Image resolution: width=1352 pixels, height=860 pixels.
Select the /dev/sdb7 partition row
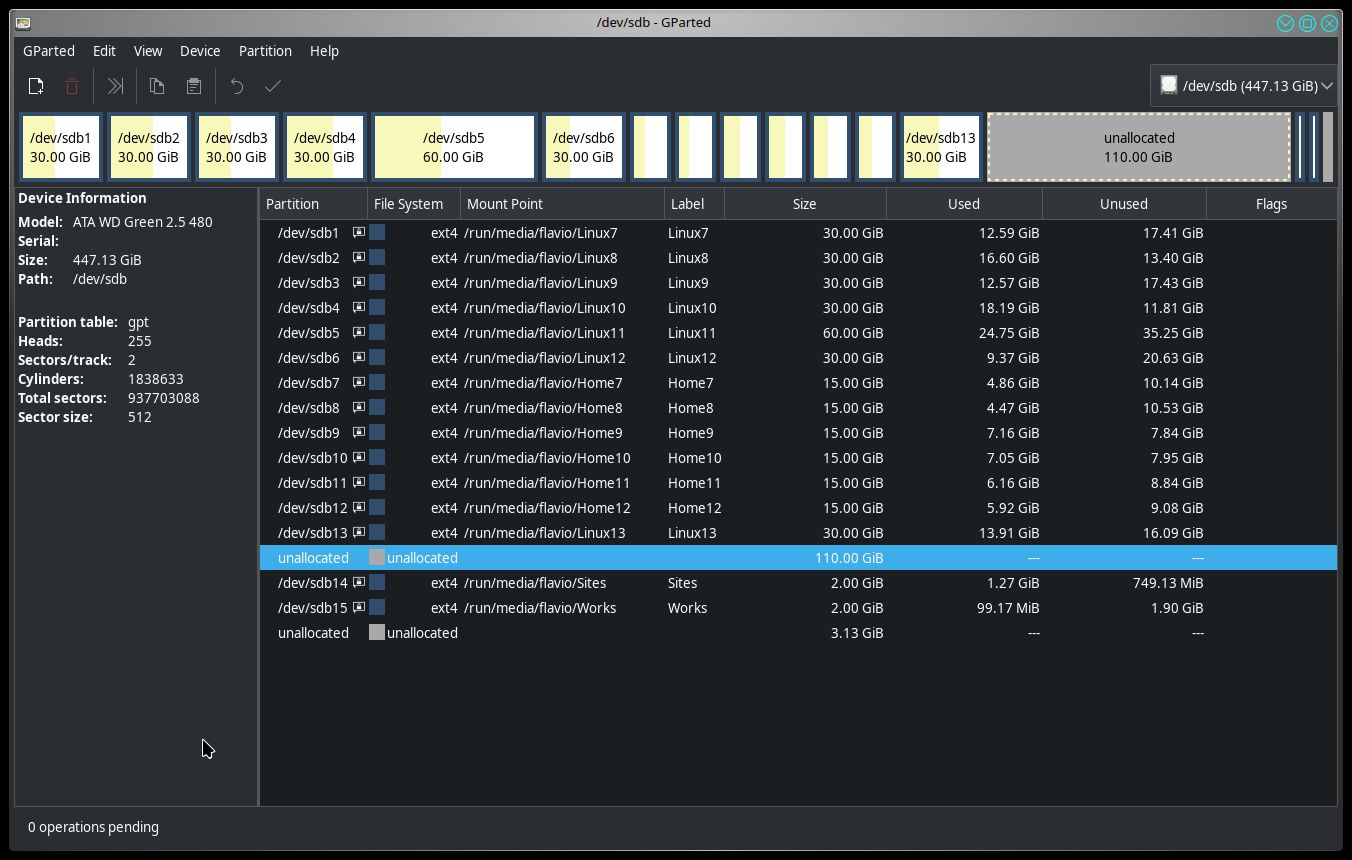click(x=798, y=383)
